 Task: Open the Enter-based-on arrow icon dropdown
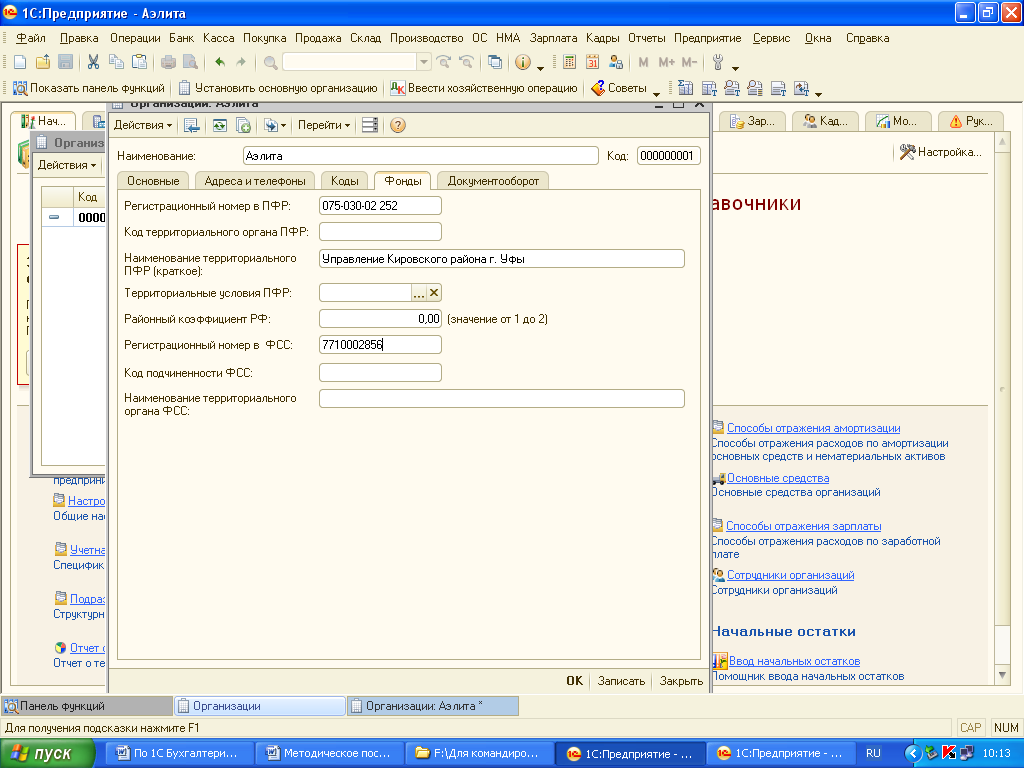(x=275, y=125)
